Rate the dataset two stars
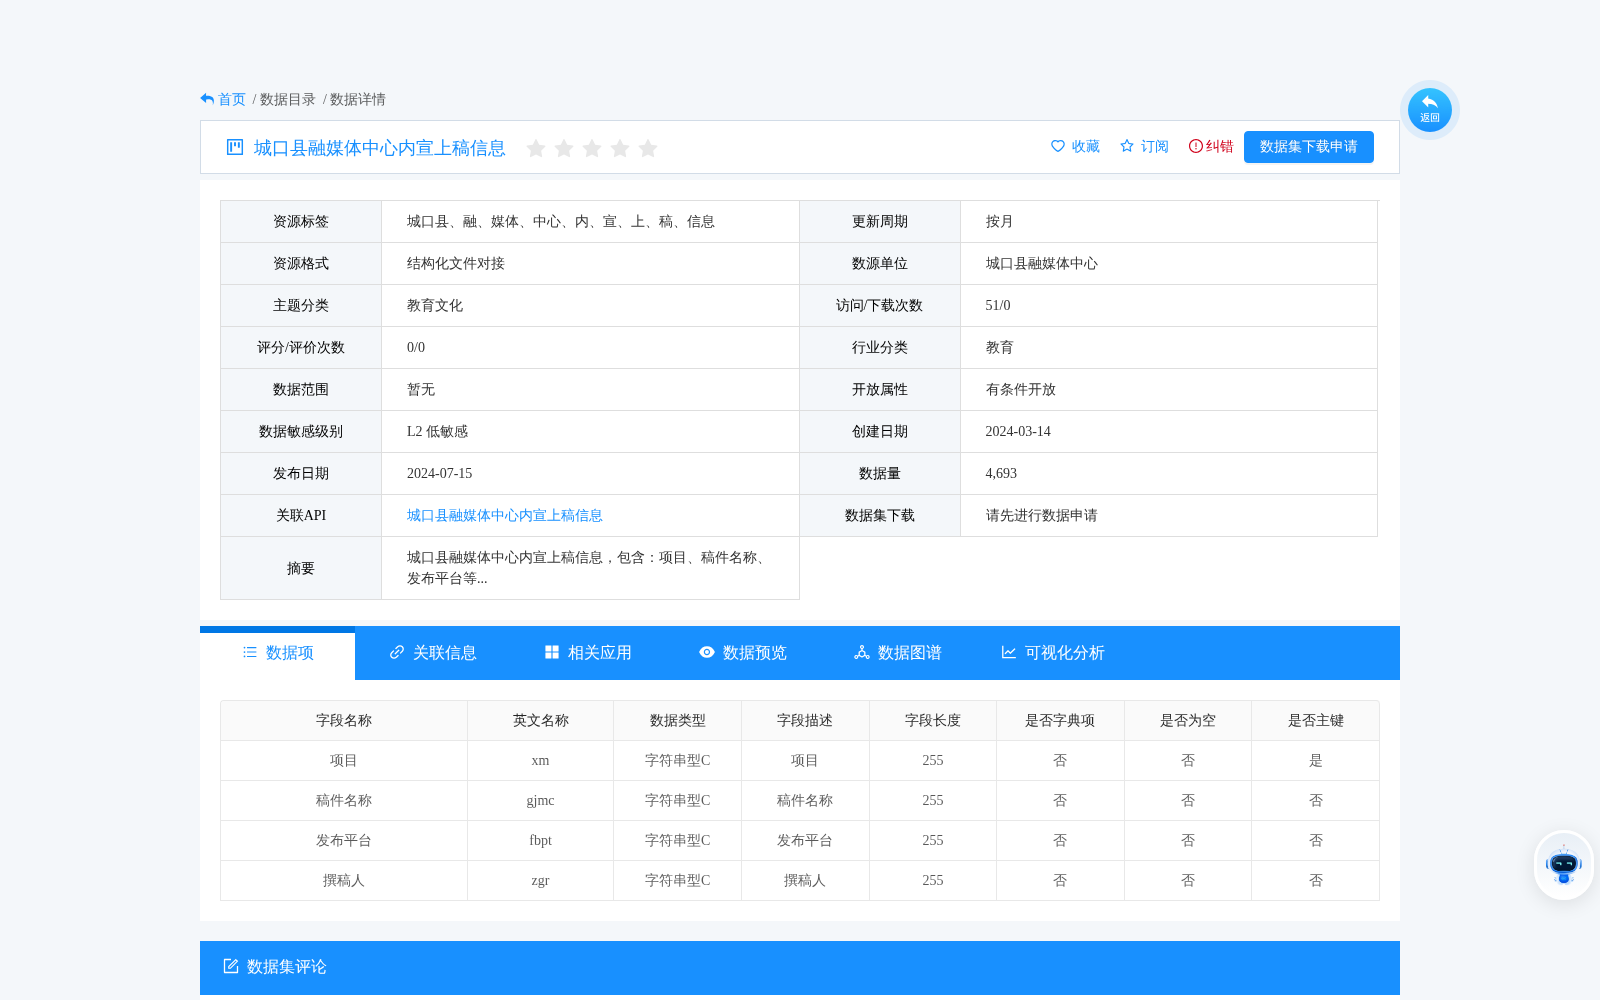 pyautogui.click(x=564, y=148)
